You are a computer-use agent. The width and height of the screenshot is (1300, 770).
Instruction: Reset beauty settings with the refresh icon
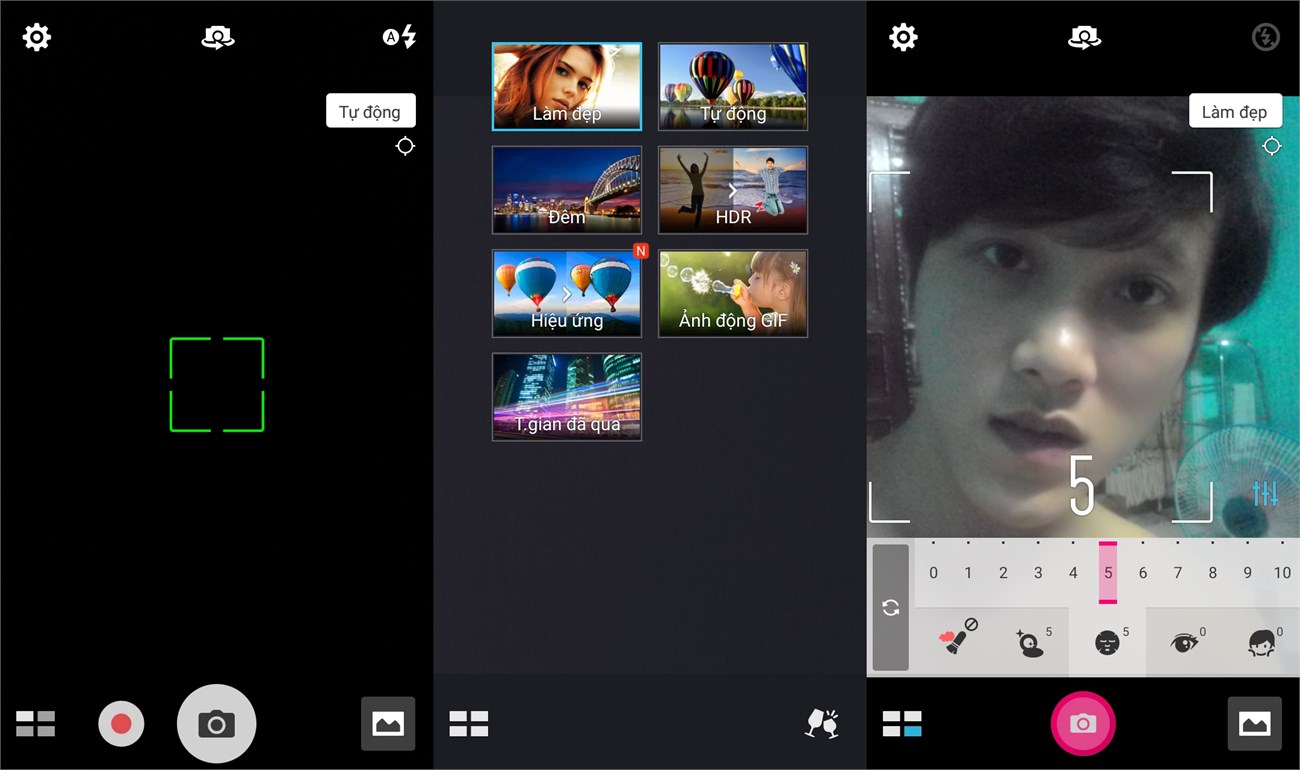click(x=890, y=607)
